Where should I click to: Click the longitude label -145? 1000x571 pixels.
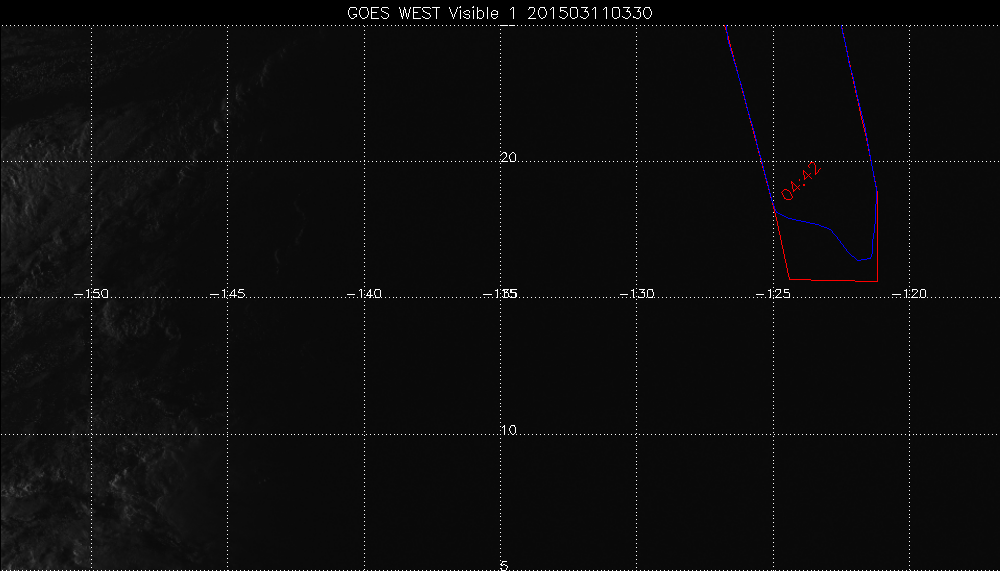228,293
